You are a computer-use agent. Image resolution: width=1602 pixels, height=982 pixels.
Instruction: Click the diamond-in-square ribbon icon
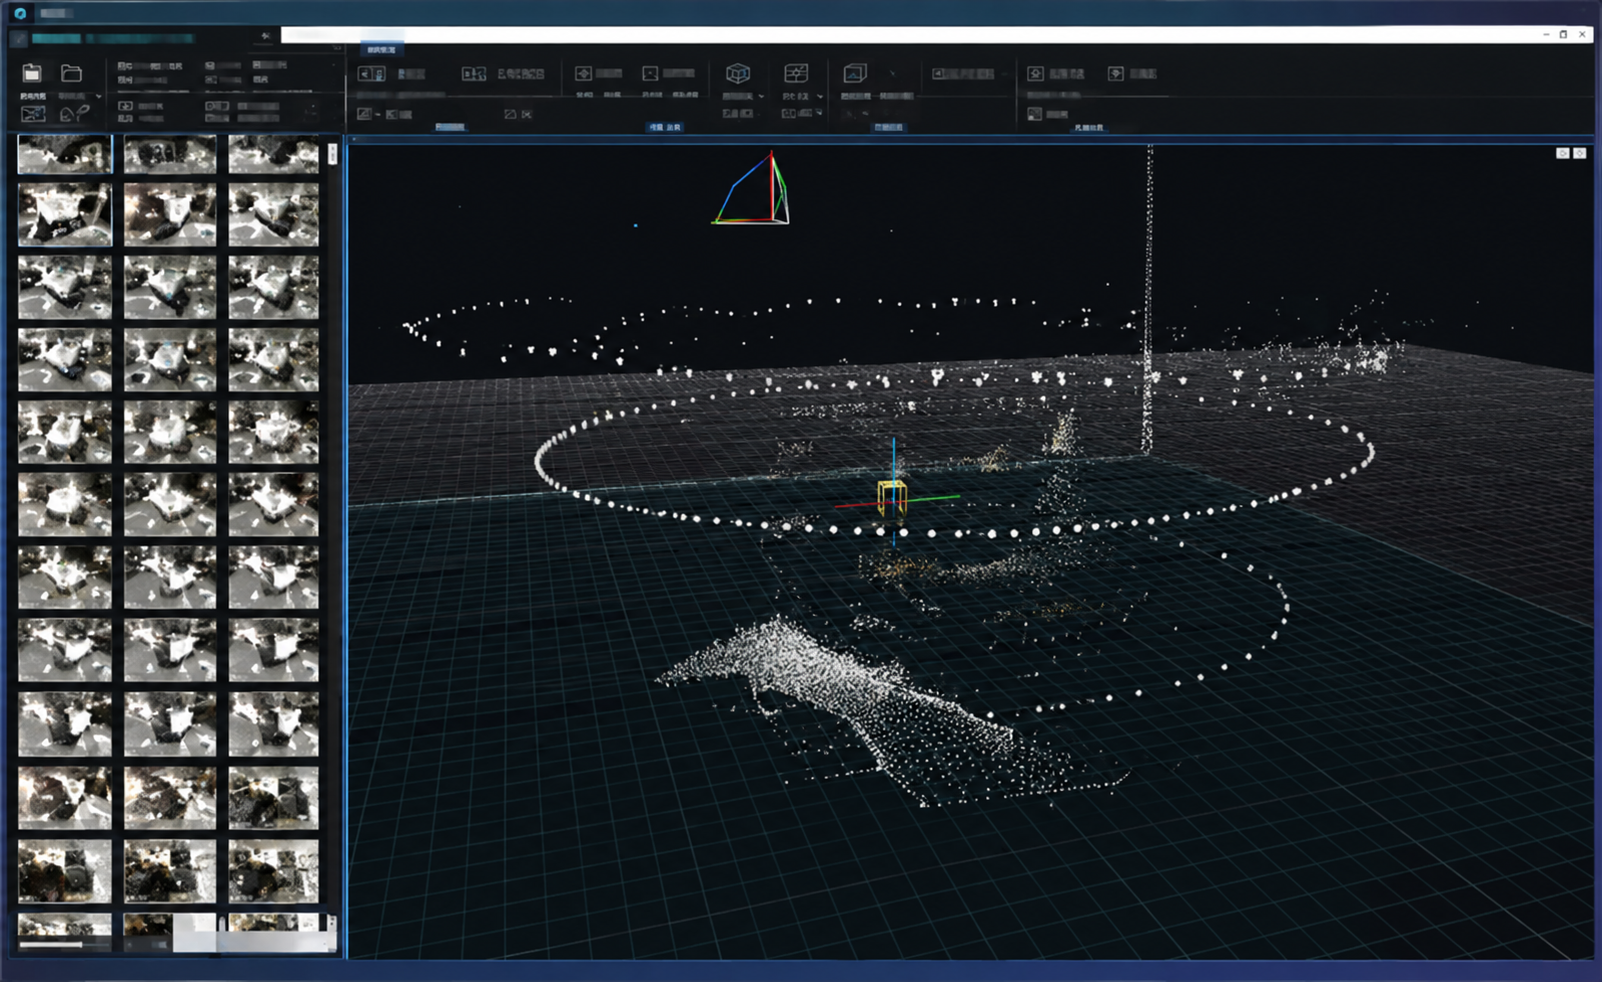click(583, 73)
